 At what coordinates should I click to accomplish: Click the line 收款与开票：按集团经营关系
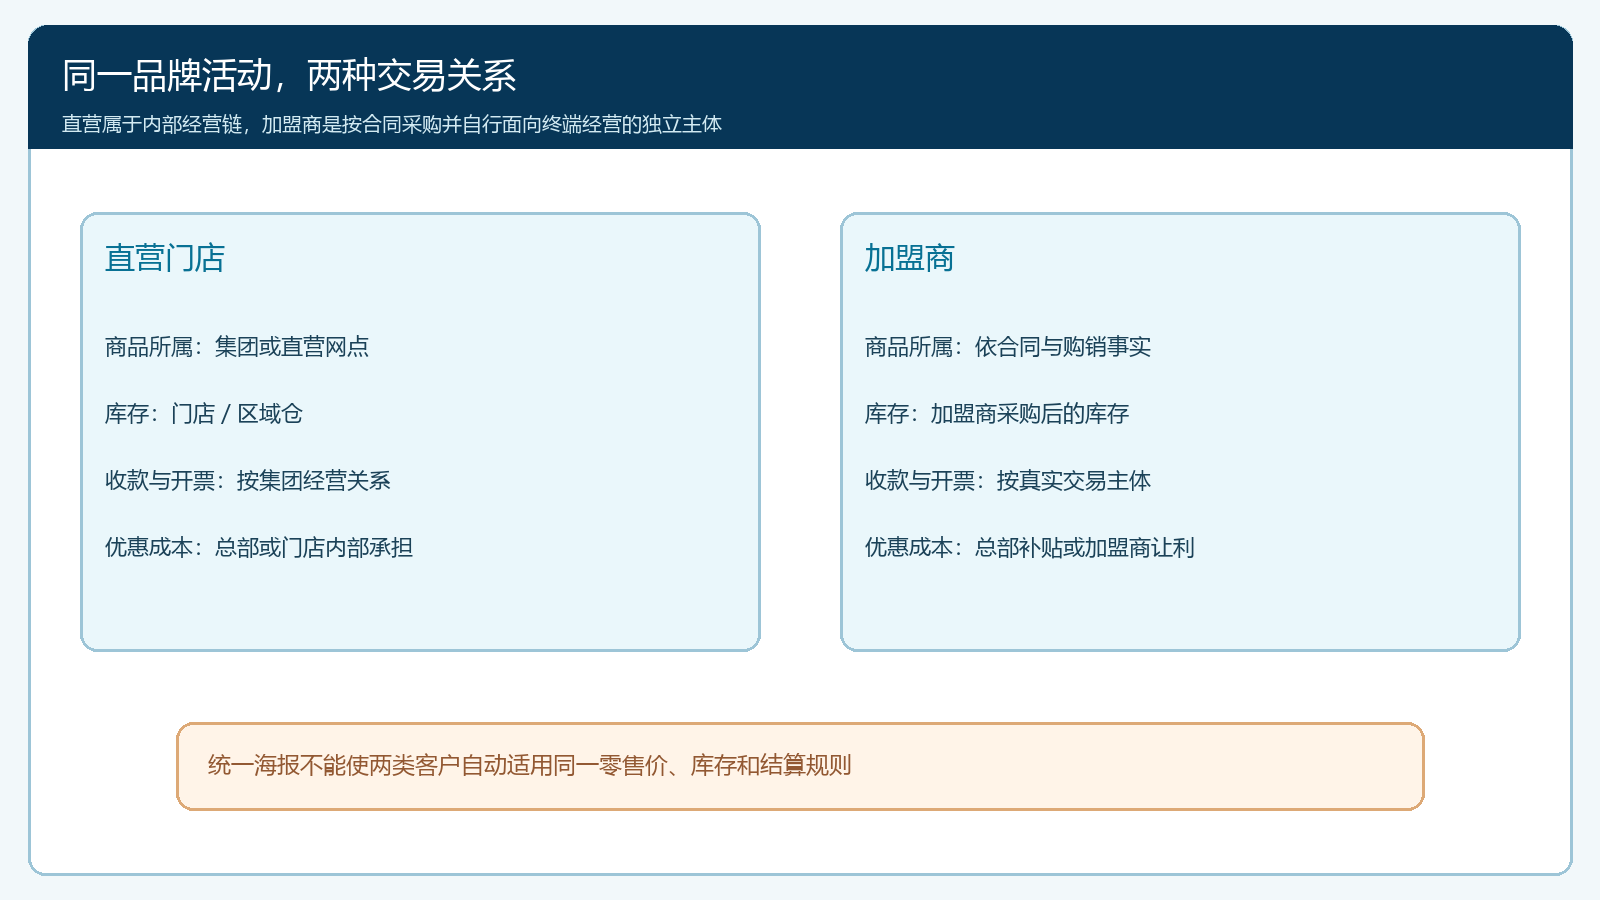(248, 481)
